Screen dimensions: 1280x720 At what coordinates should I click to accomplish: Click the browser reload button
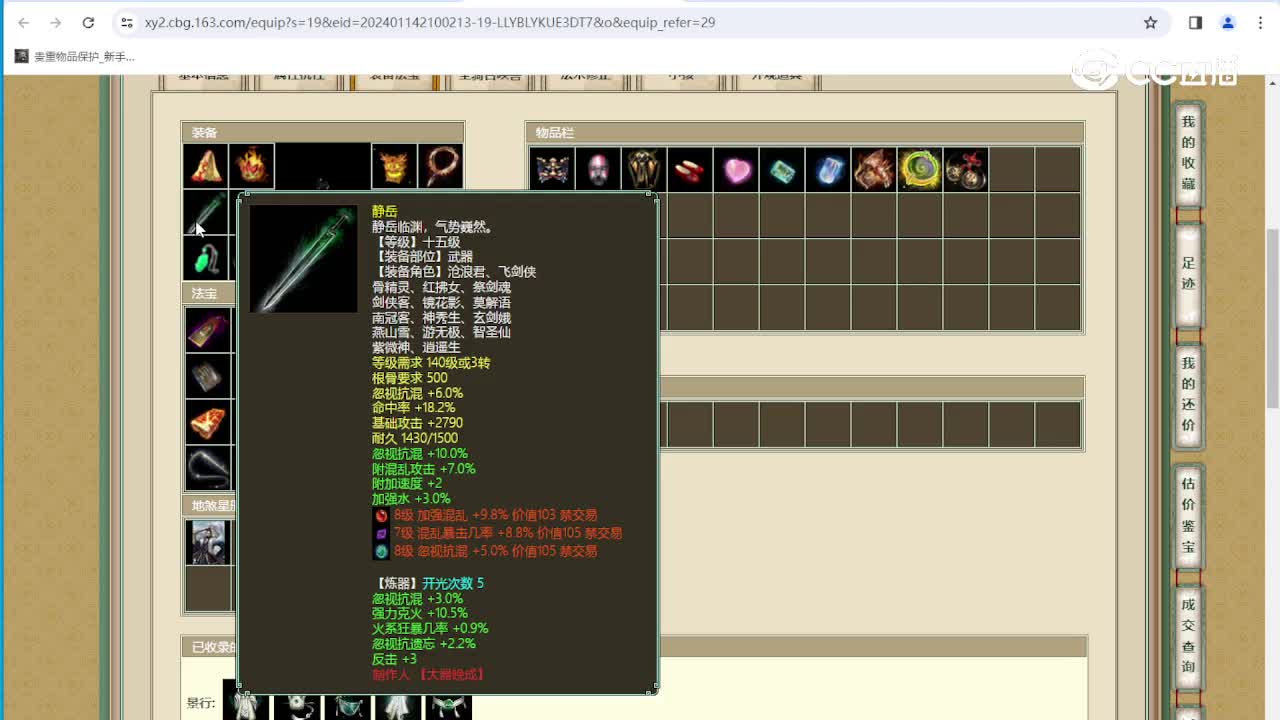coord(88,22)
